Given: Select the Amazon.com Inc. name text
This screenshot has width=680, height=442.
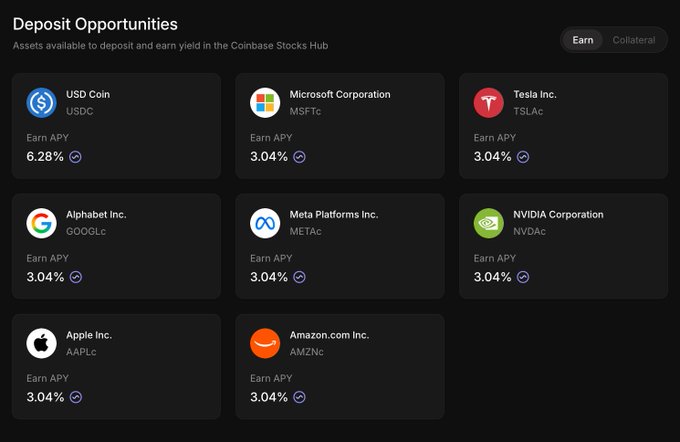Looking at the screenshot, I should pyautogui.click(x=329, y=335).
